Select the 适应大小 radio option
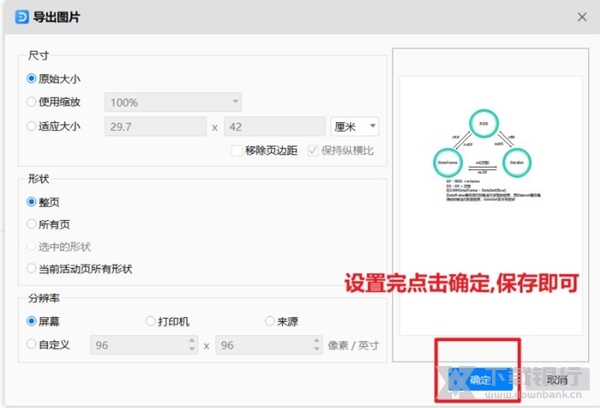600x408 pixels. (31, 126)
